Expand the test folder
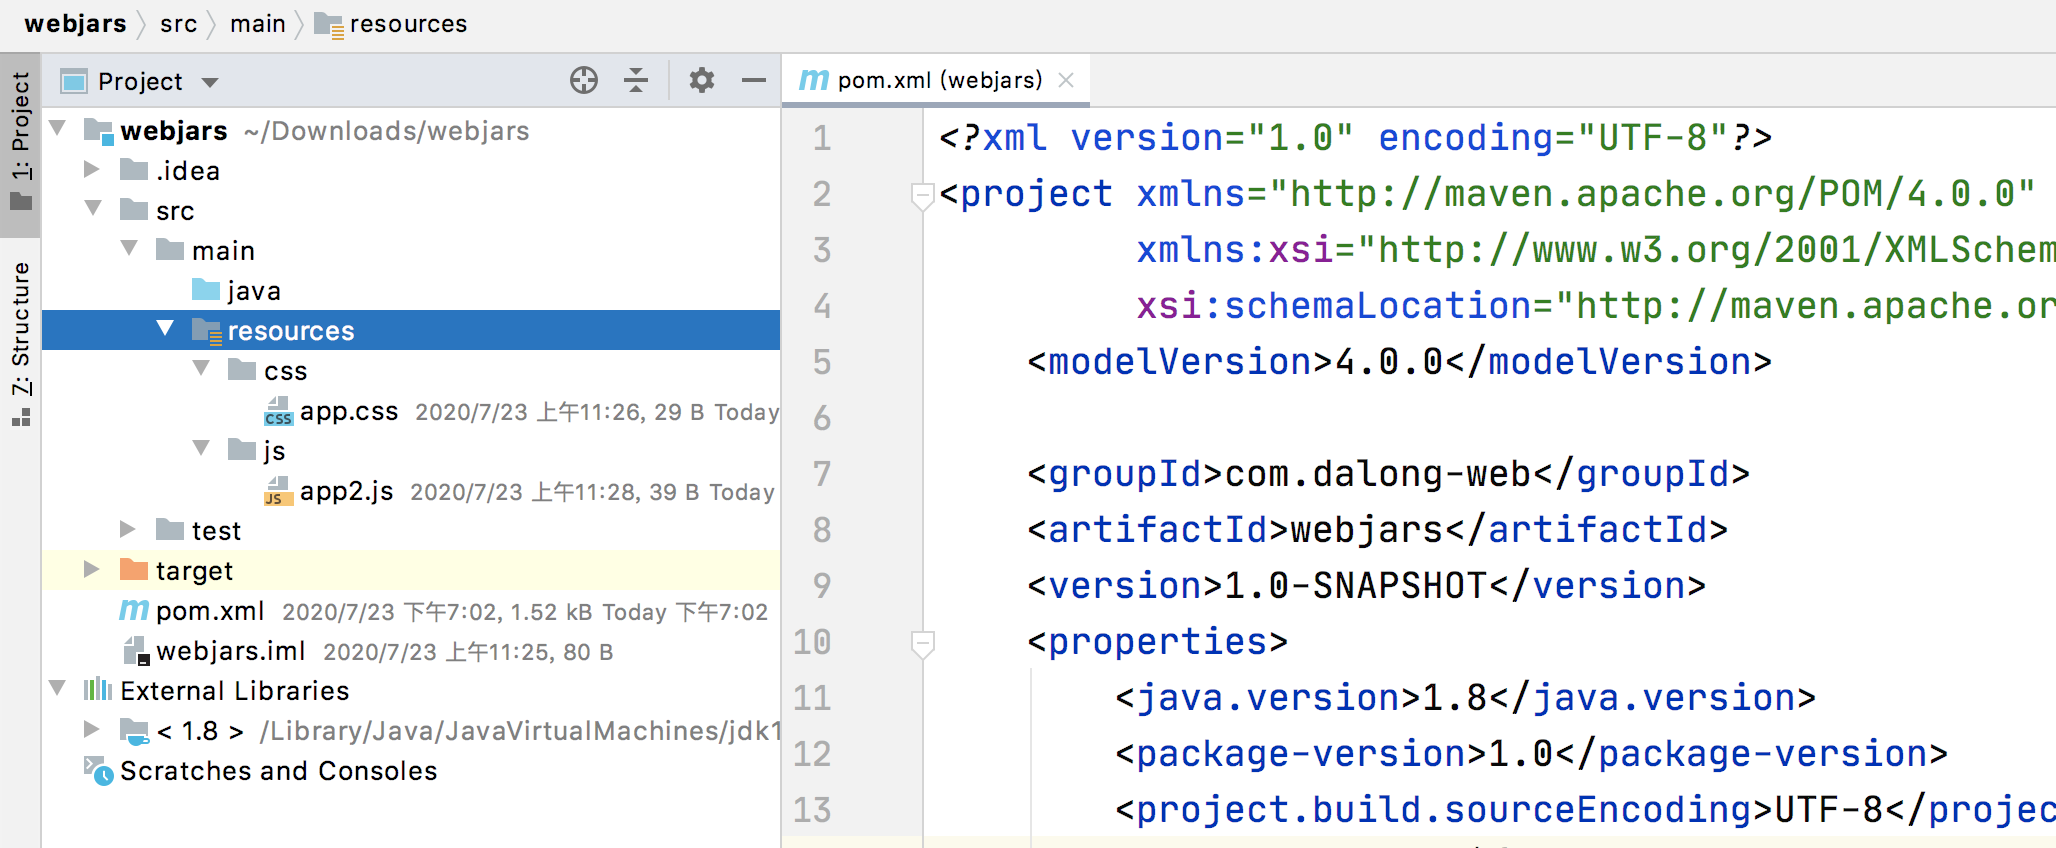This screenshot has height=848, width=2056. click(128, 529)
